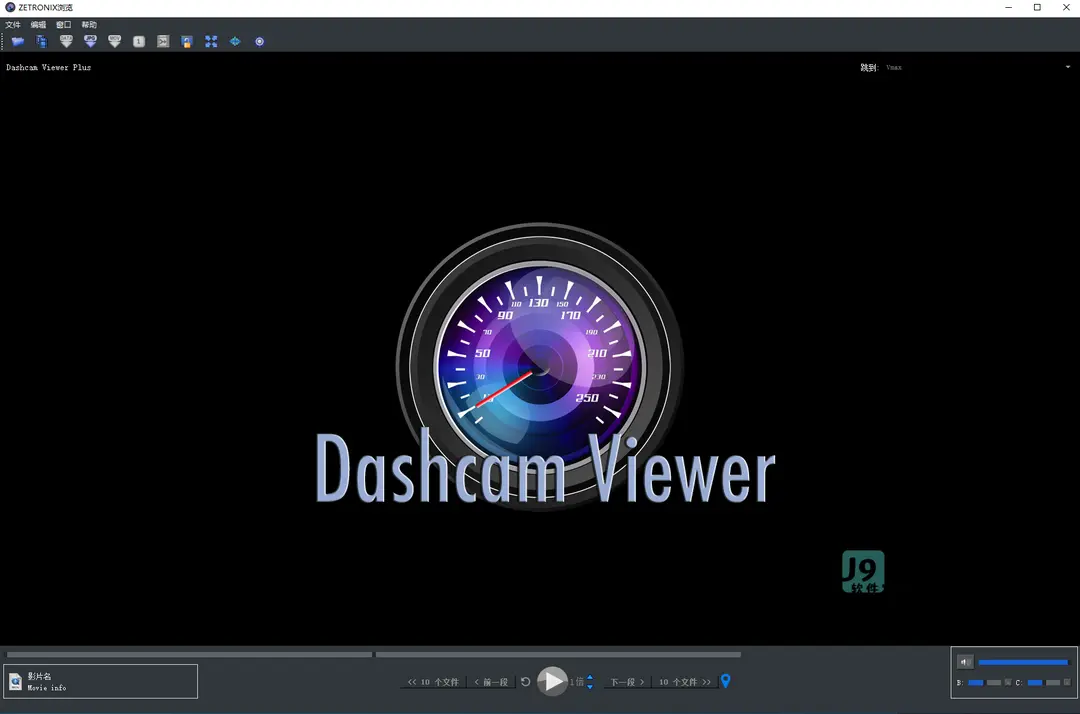Viewport: 1080px width, 714px height.
Task: Click the fullscreen four-arrows toolbar icon
Action: pyautogui.click(x=211, y=41)
